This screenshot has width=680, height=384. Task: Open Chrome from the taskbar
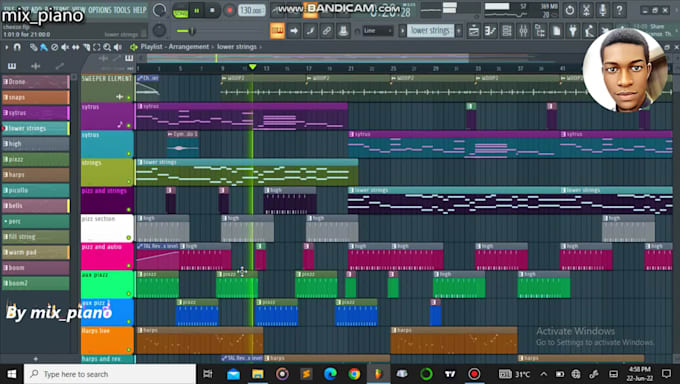(x=354, y=374)
